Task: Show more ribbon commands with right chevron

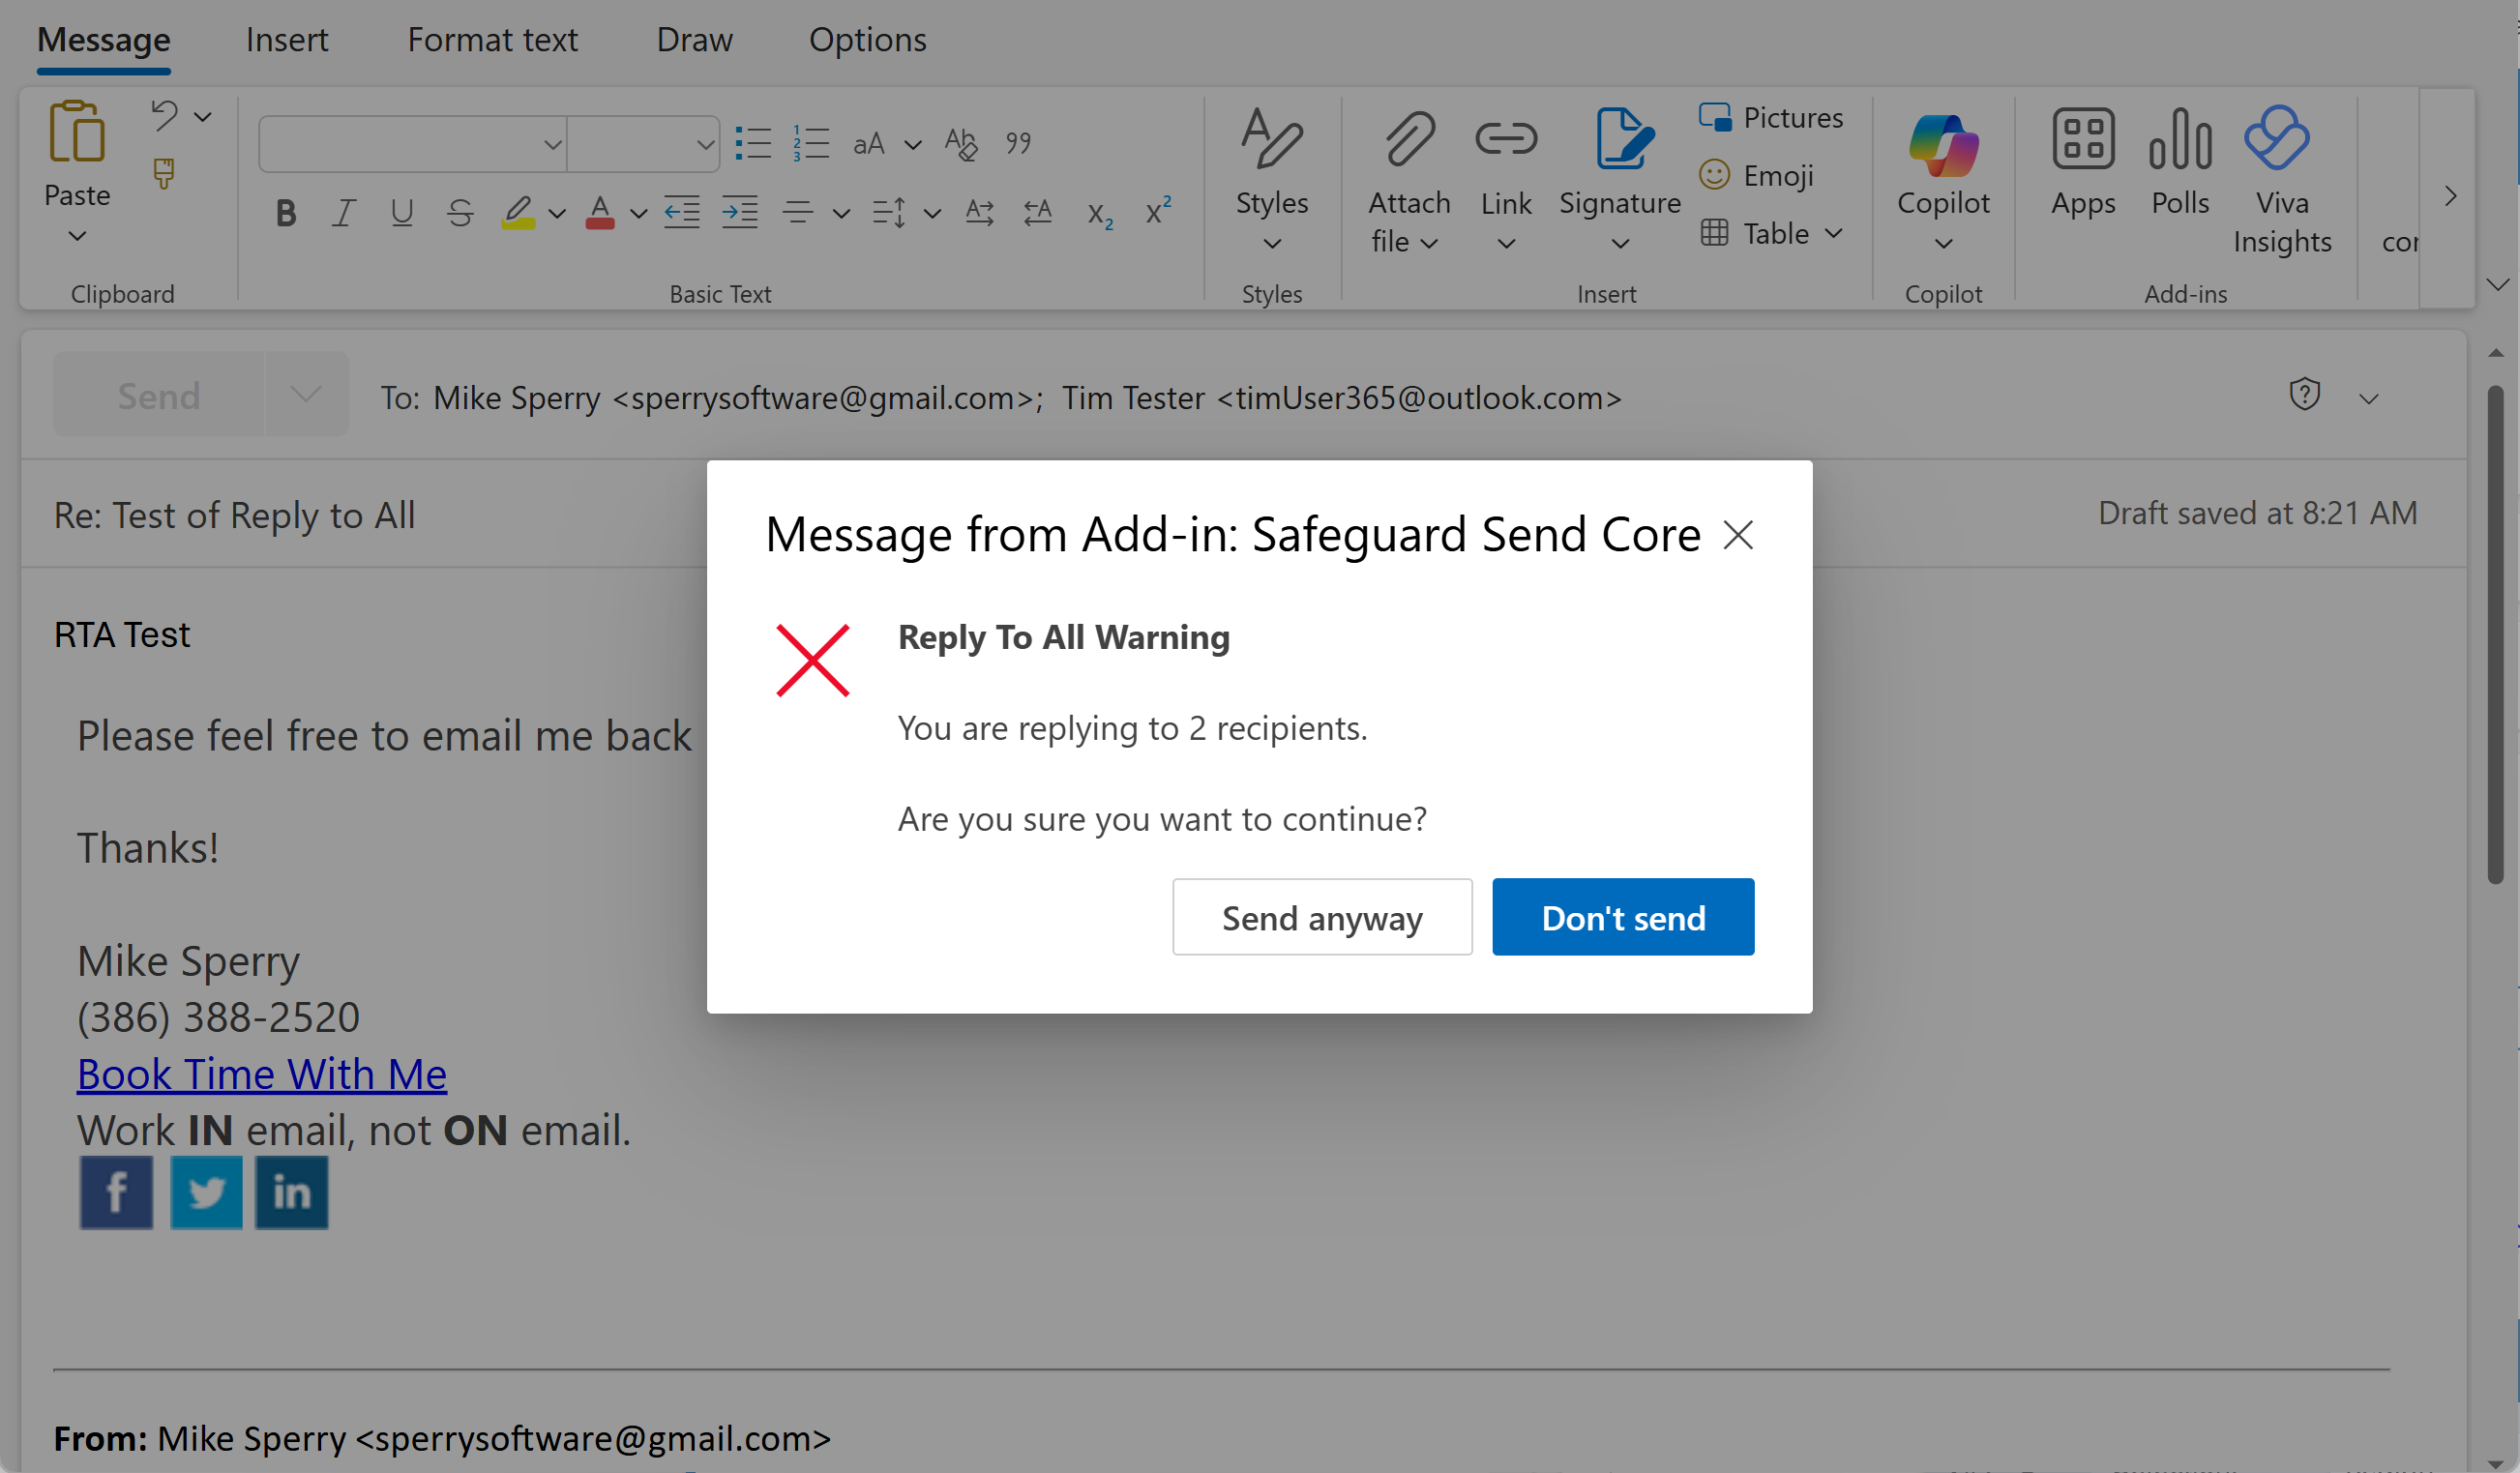Action: click(x=2449, y=196)
